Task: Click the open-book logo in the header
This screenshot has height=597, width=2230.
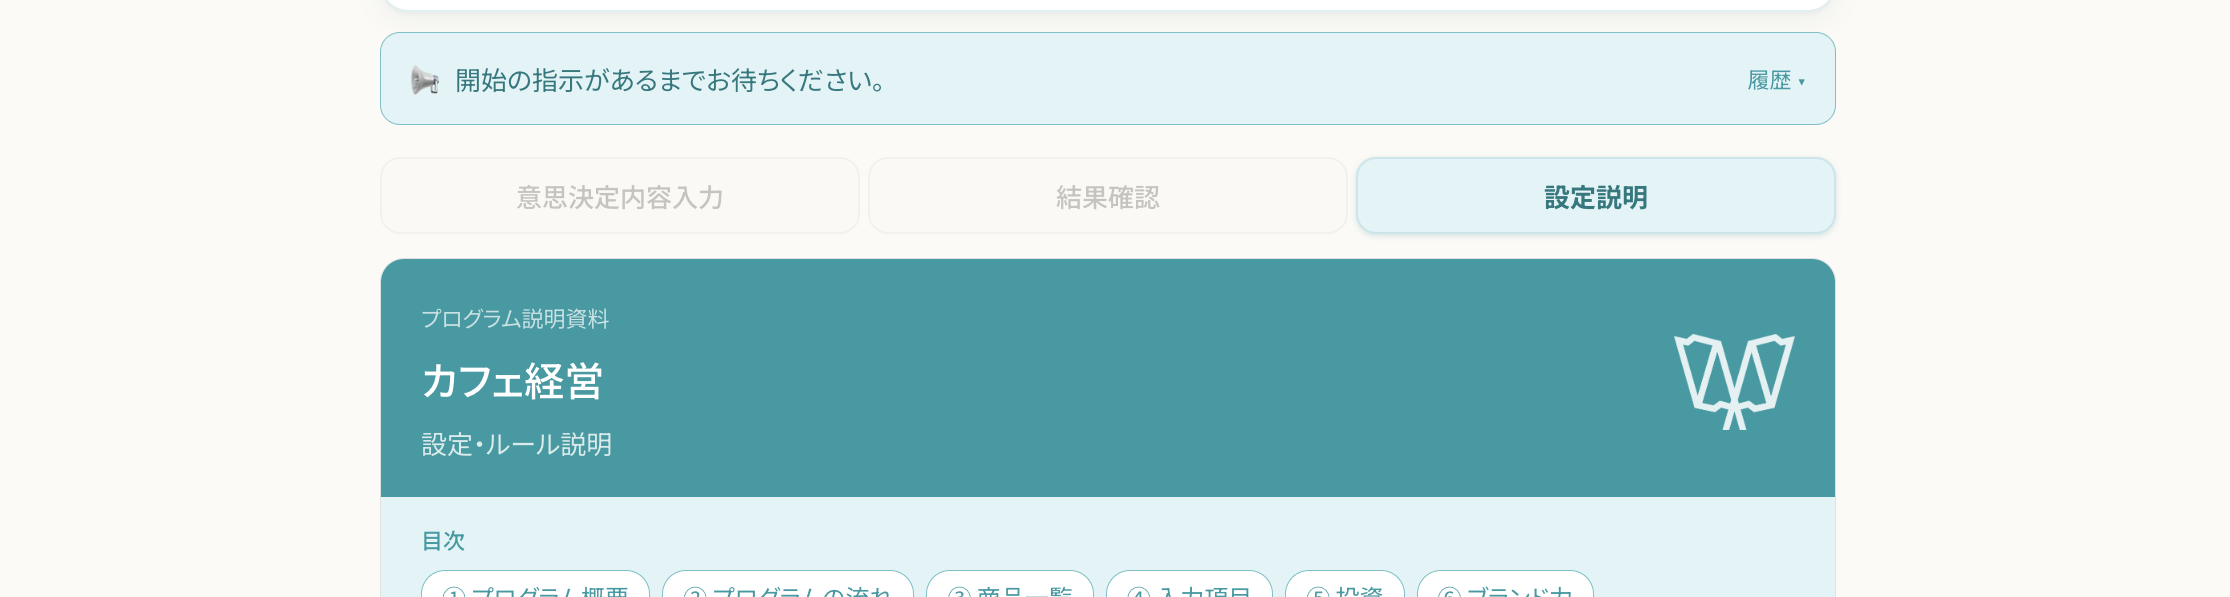Action: pos(1734,382)
